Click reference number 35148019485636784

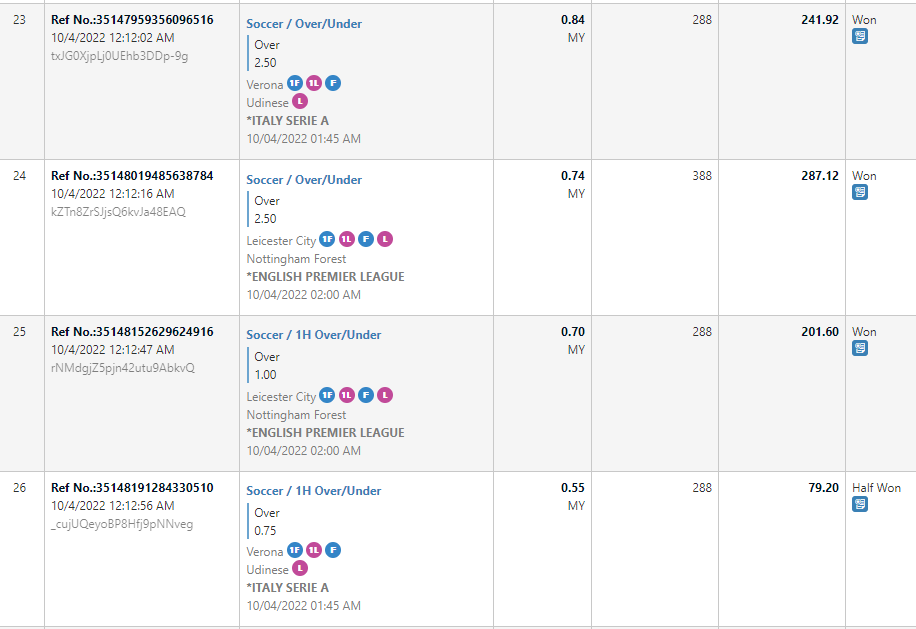[132, 176]
